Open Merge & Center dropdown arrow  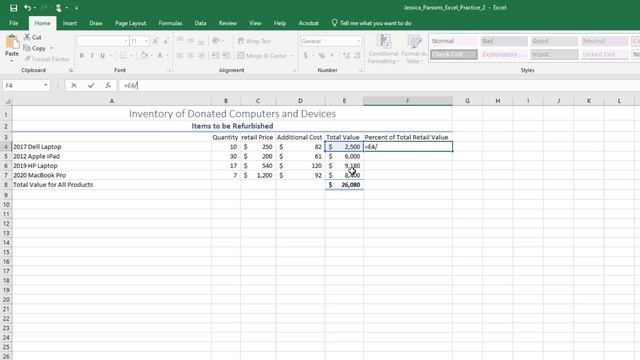pyautogui.click(x=292, y=56)
